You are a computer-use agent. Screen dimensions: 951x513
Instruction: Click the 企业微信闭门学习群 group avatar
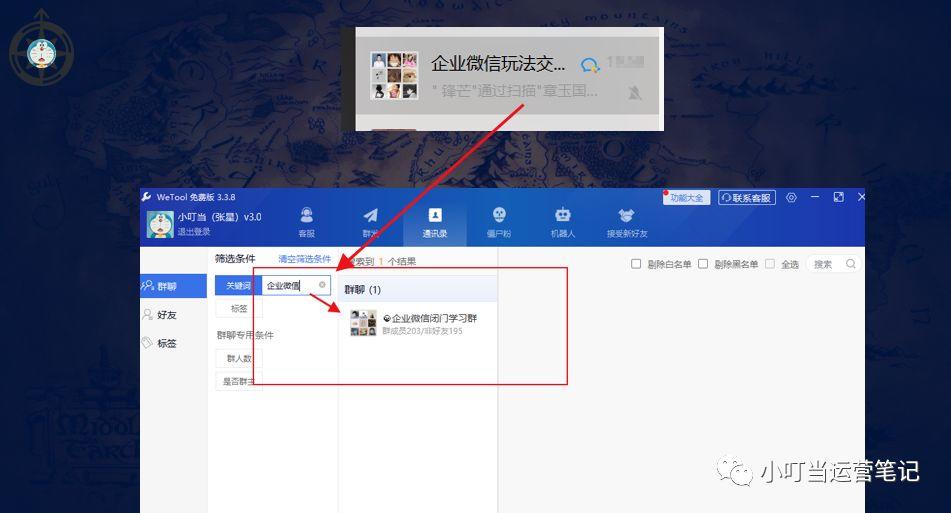point(363,323)
